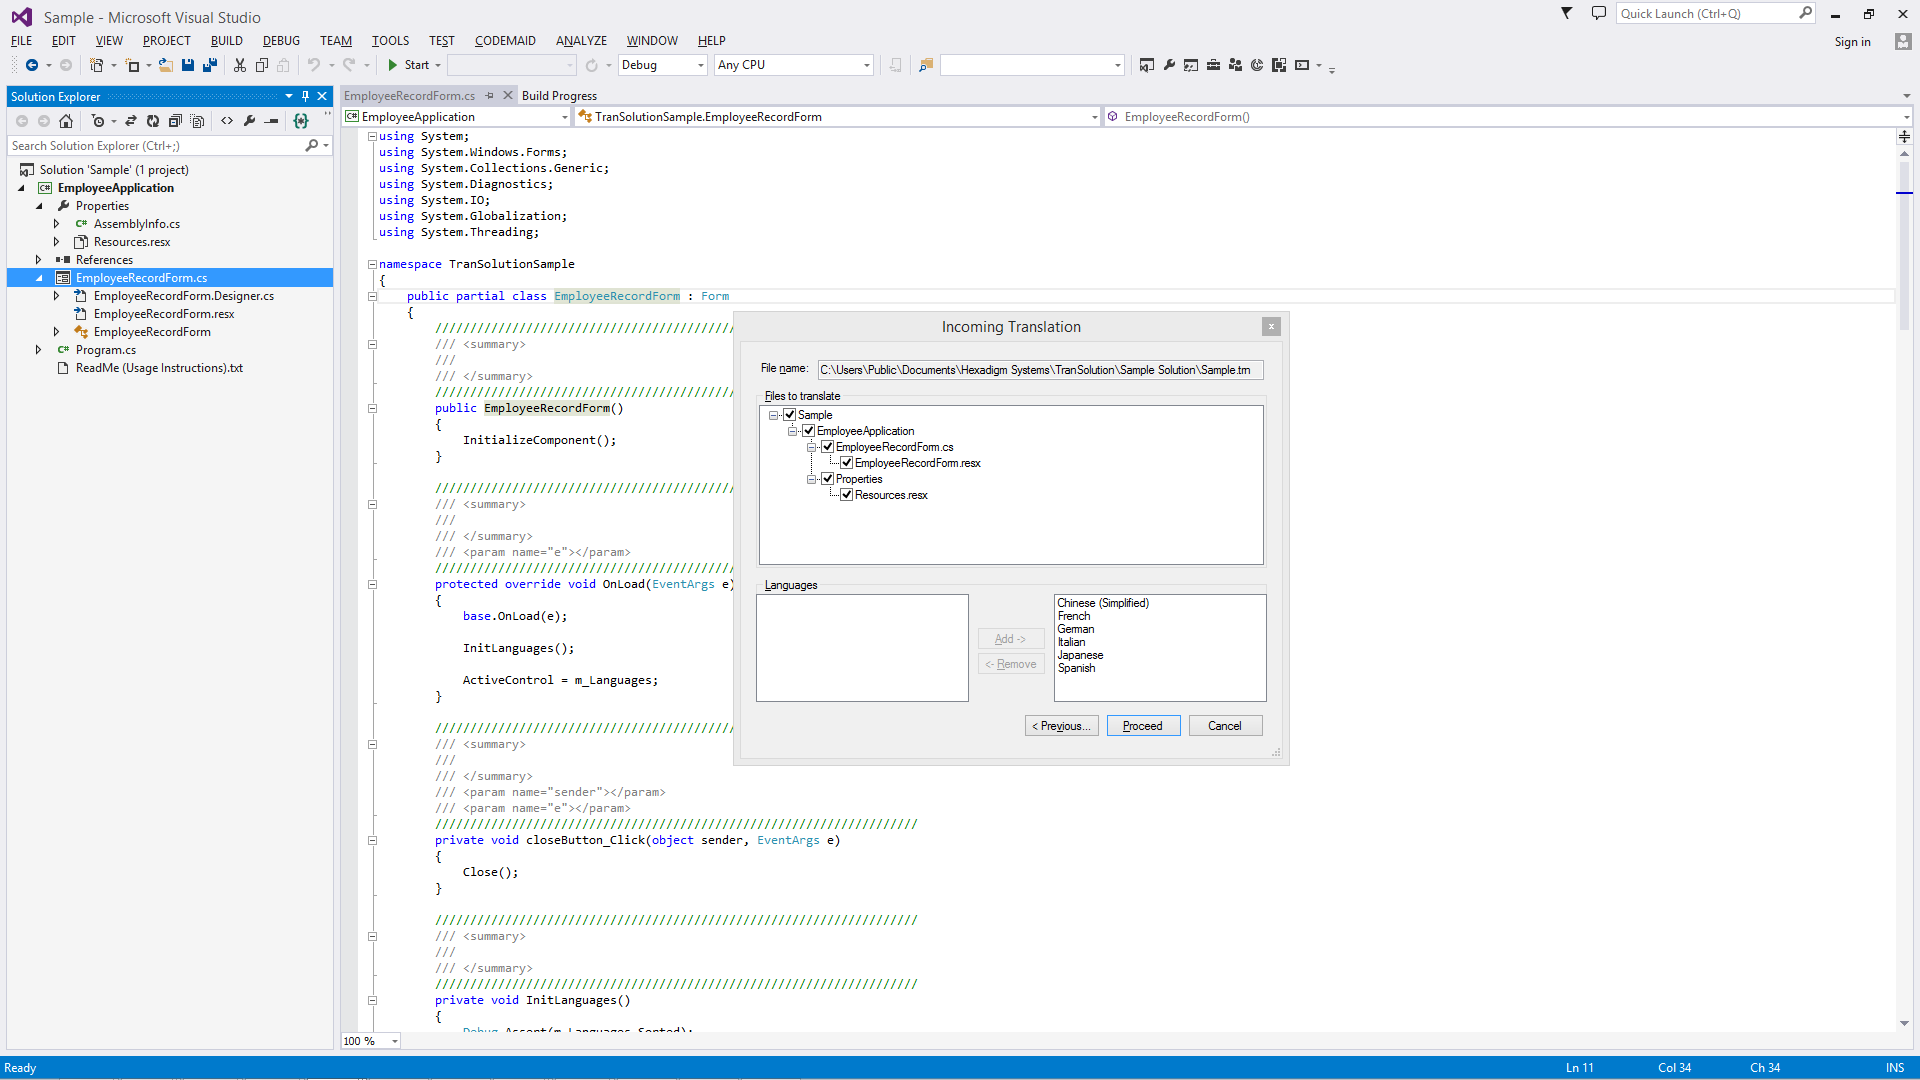This screenshot has width=1920, height=1080.
Task: Open the feedback speech bubble icon
Action: pyautogui.click(x=1599, y=13)
